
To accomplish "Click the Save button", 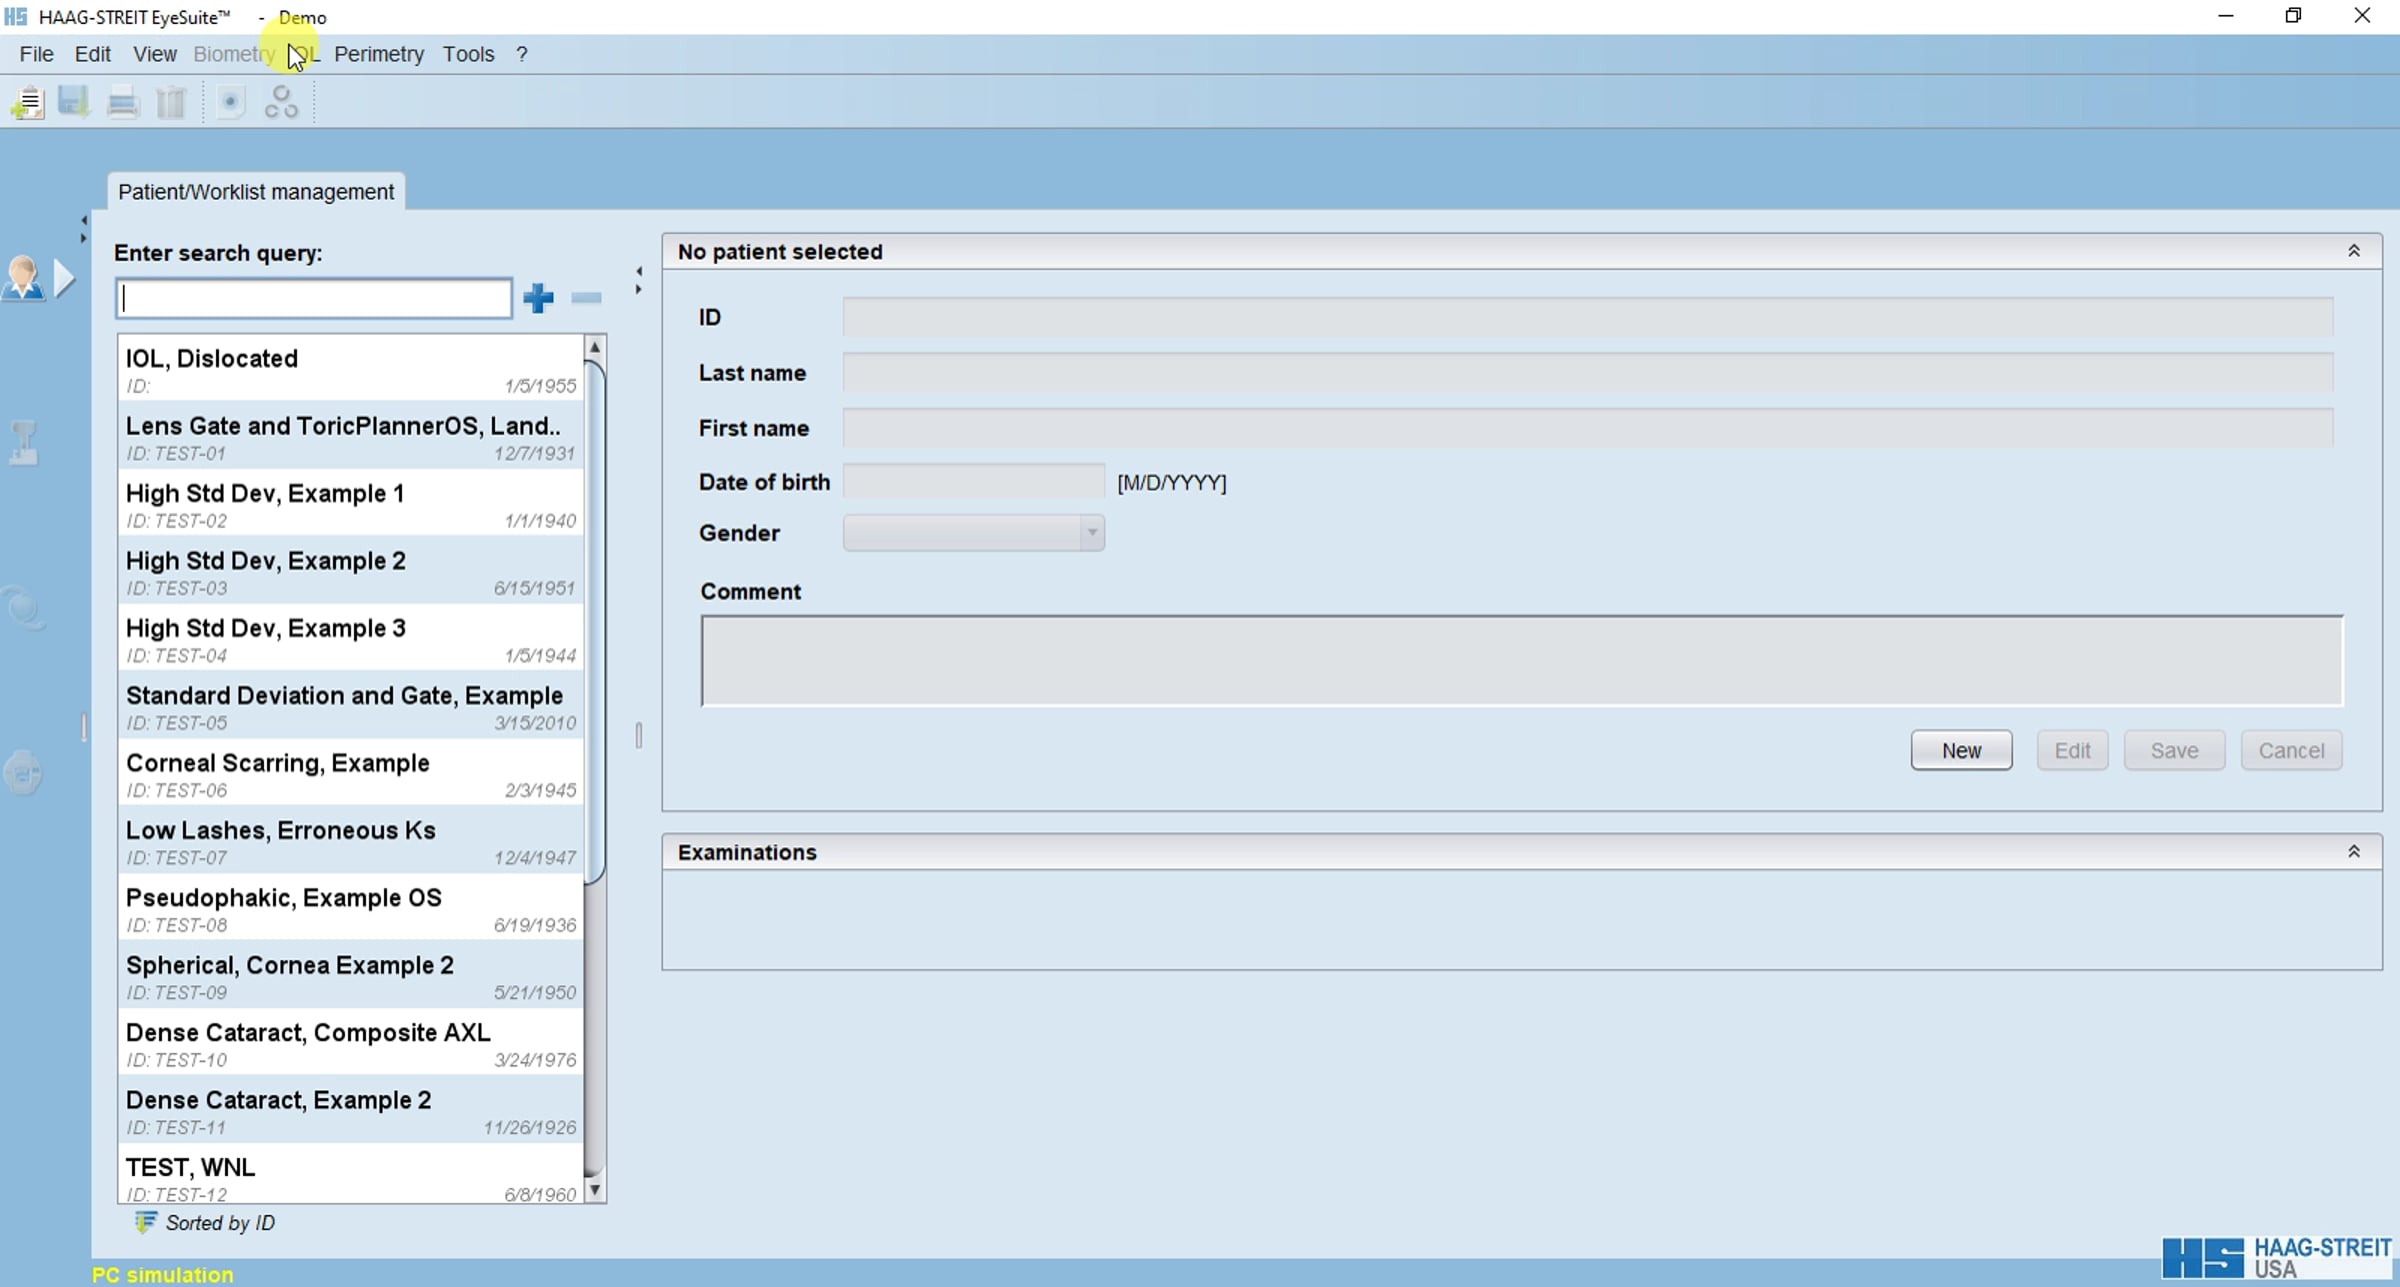I will click(2174, 750).
